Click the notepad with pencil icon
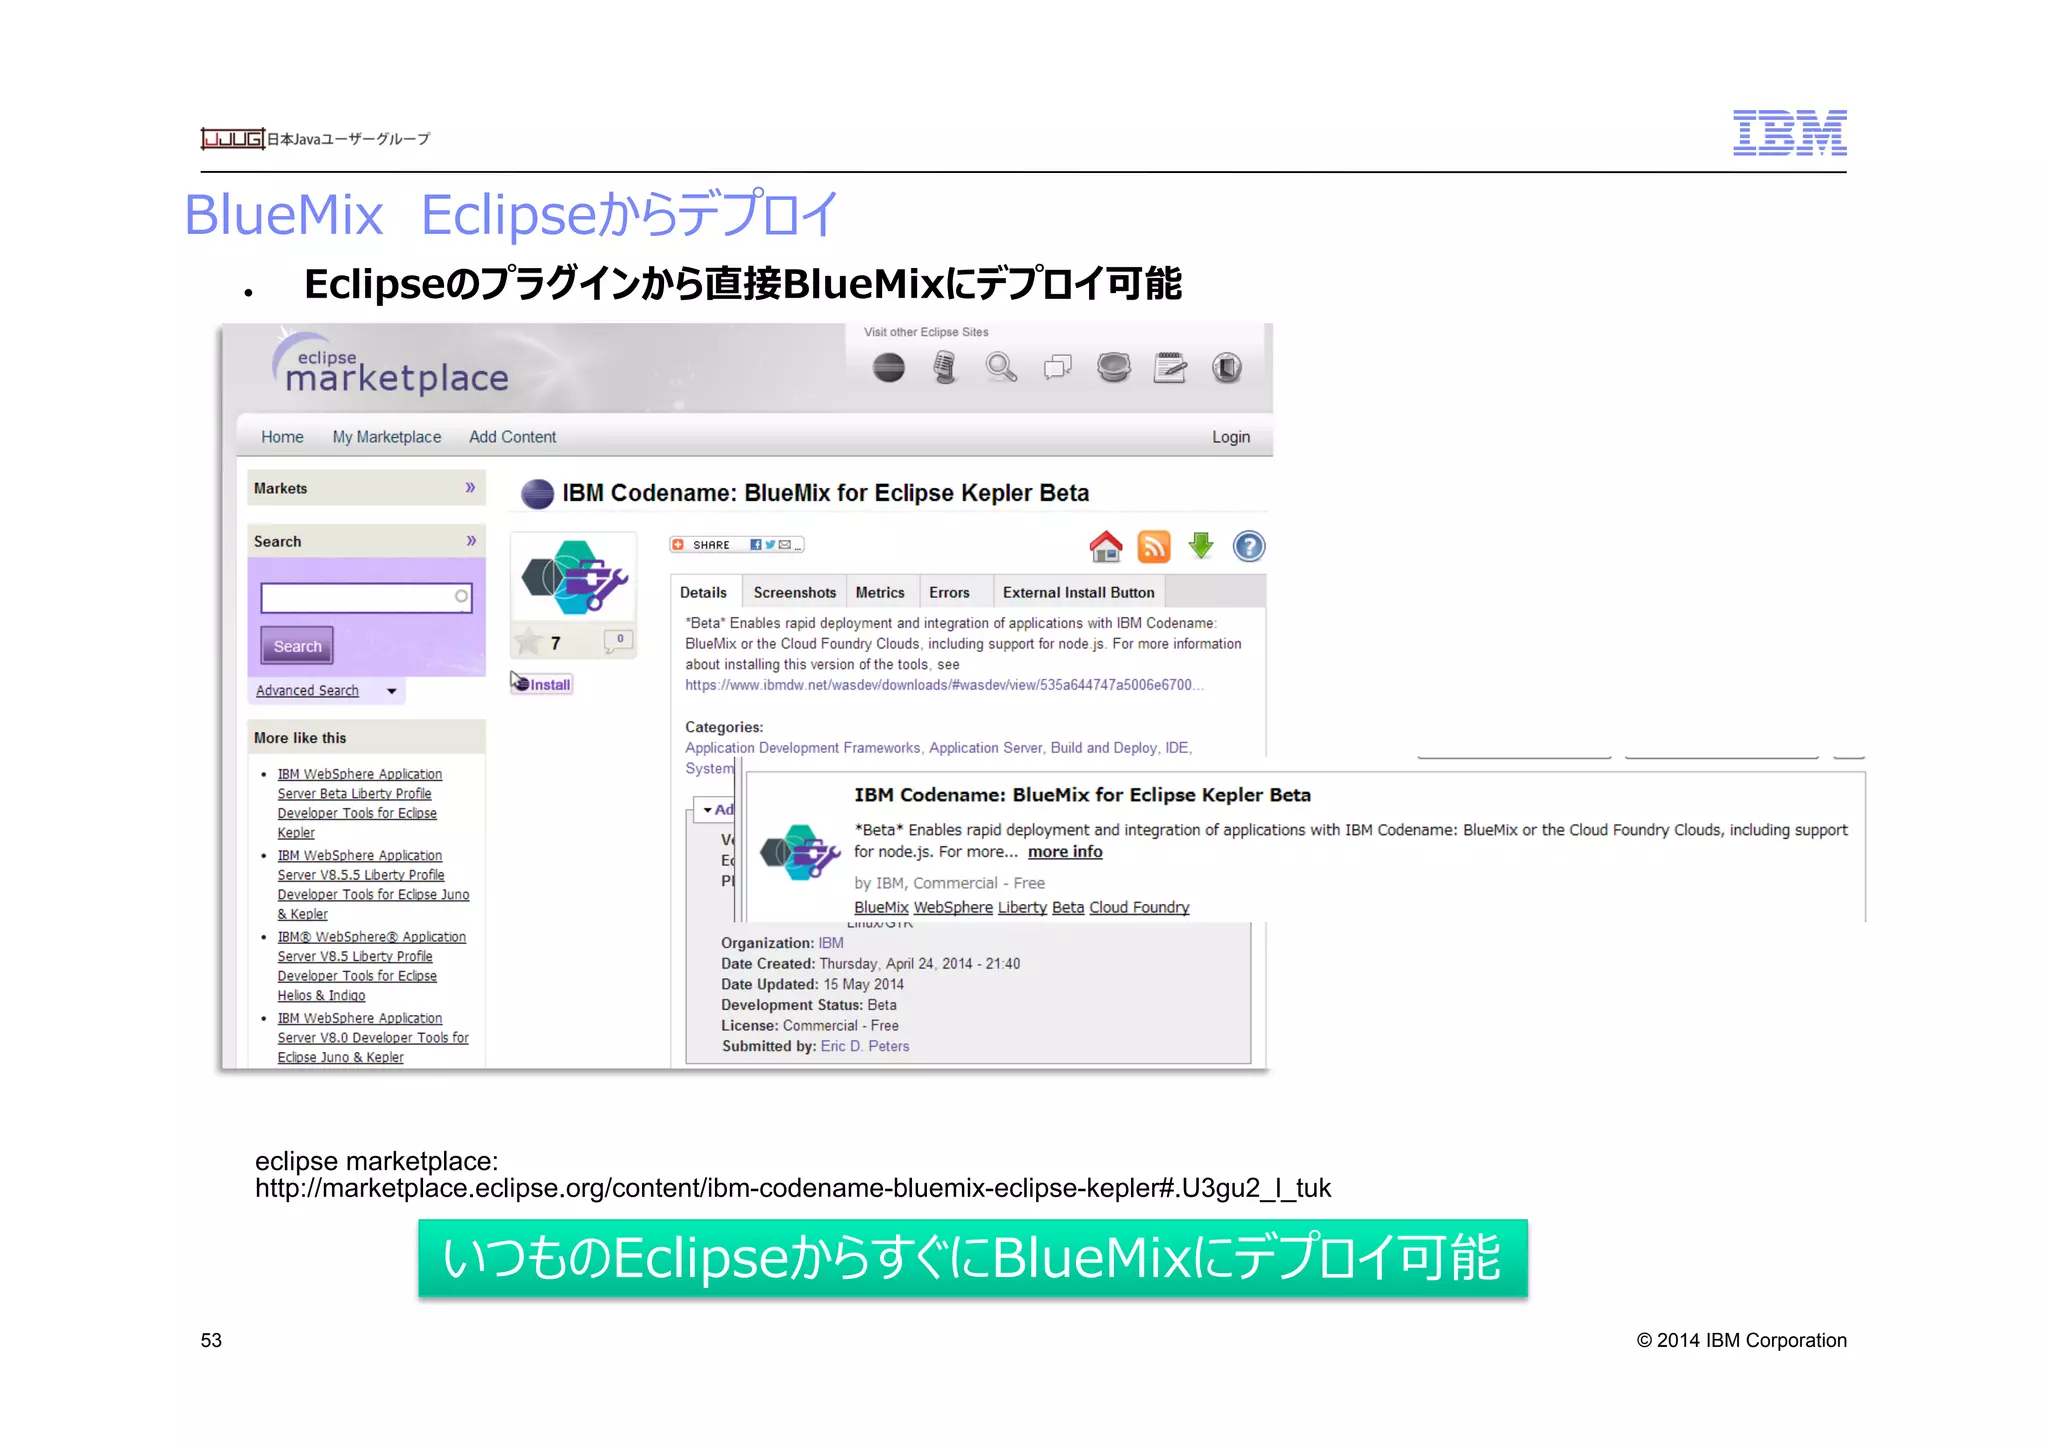The height and width of the screenshot is (1447, 2048). [1170, 368]
